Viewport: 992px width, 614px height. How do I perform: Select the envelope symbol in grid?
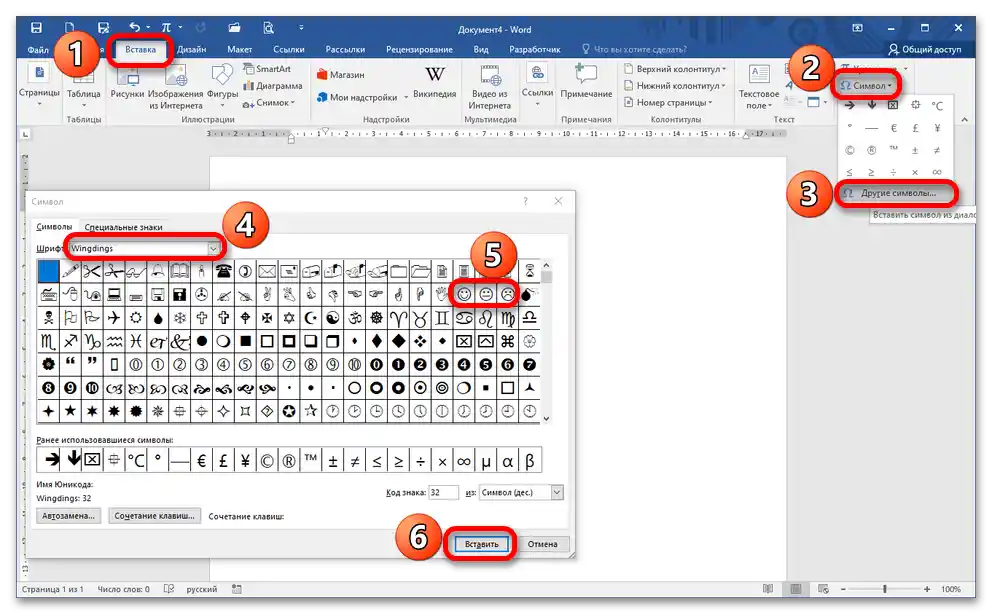click(x=267, y=272)
